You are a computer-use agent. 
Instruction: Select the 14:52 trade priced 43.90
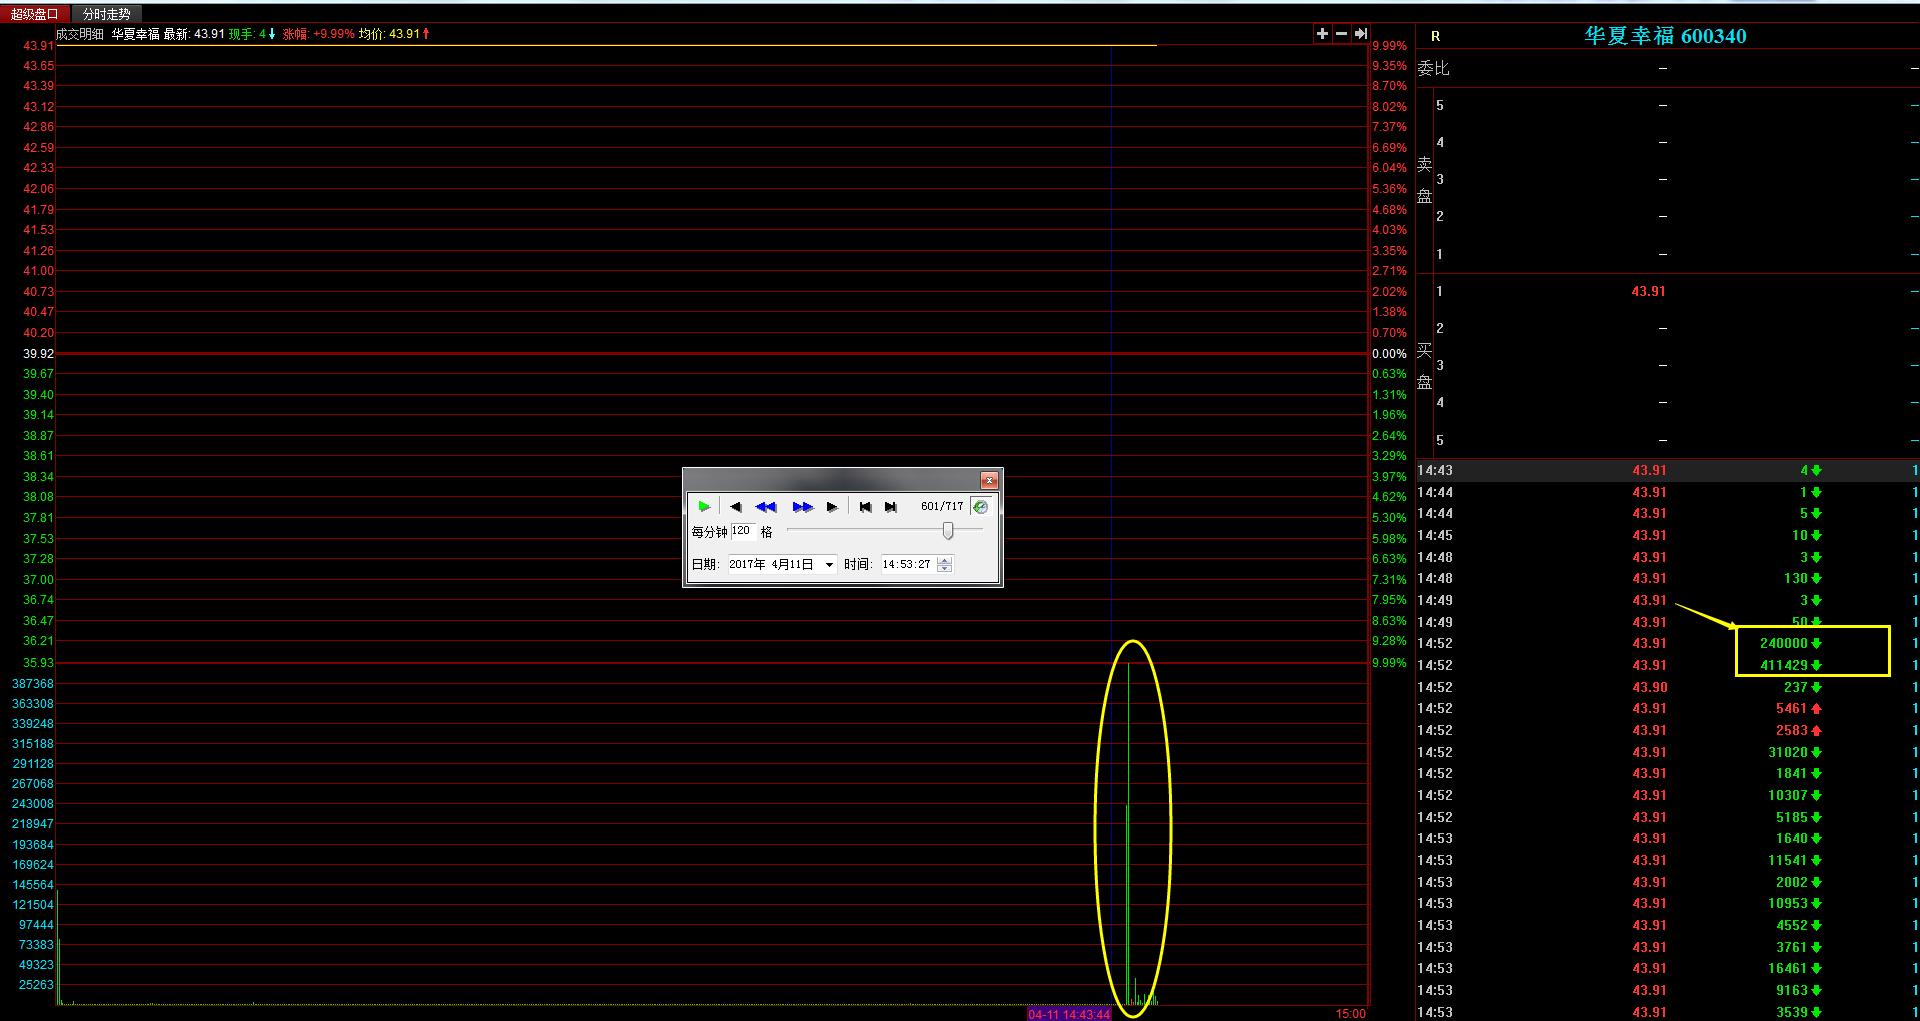pyautogui.click(x=1667, y=687)
